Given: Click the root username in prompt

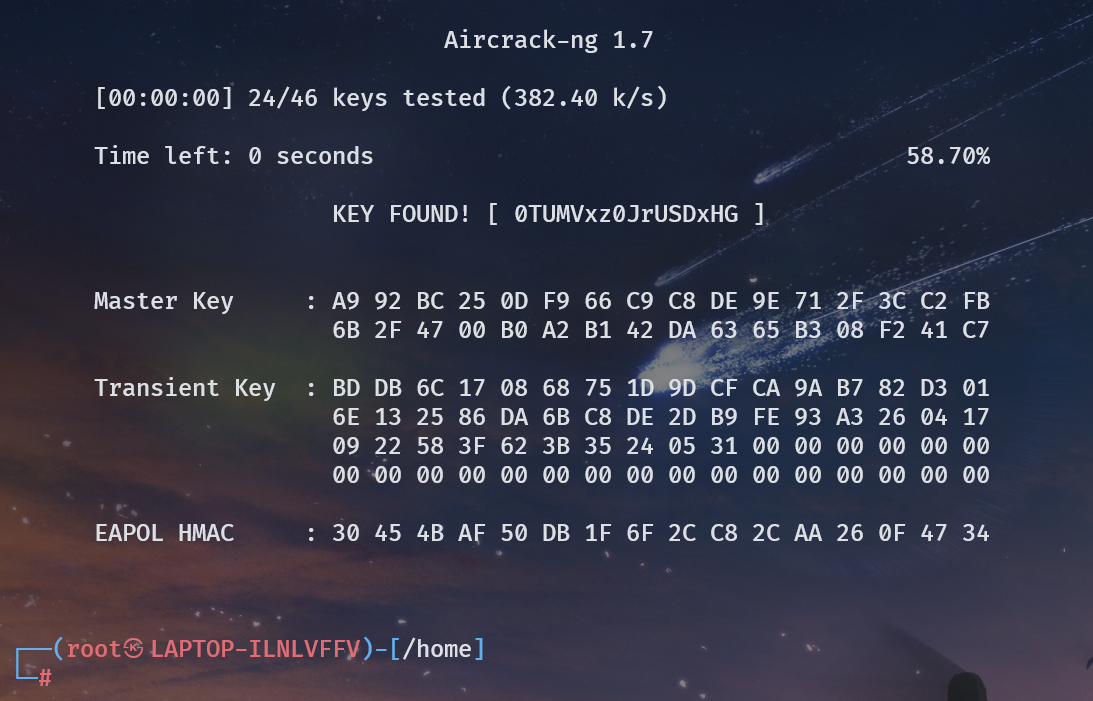Looking at the screenshot, I should pyautogui.click(x=94, y=649).
